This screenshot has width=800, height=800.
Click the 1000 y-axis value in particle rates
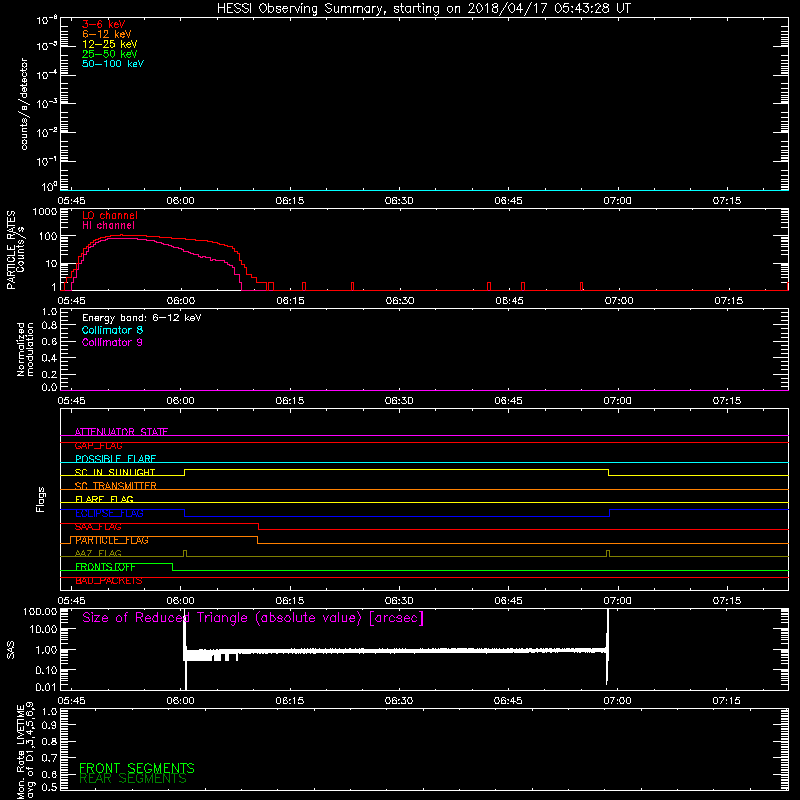(x=44, y=212)
